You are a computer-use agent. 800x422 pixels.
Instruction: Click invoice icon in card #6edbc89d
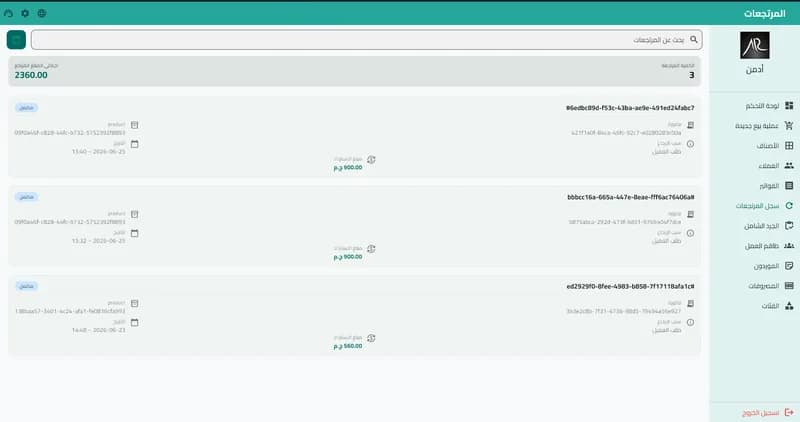[x=690, y=125]
